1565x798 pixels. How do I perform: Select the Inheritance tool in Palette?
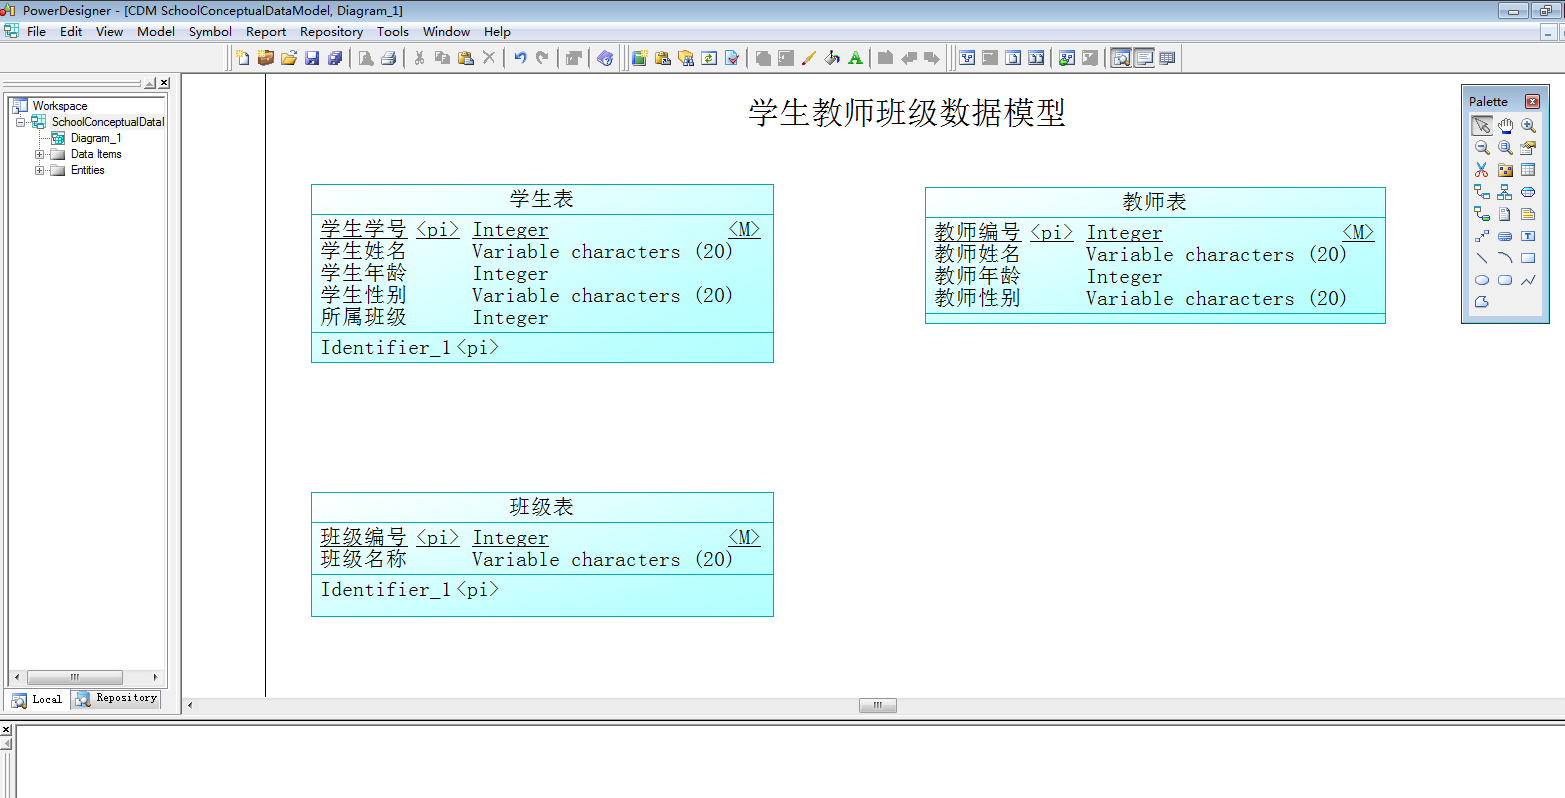pyautogui.click(x=1505, y=192)
